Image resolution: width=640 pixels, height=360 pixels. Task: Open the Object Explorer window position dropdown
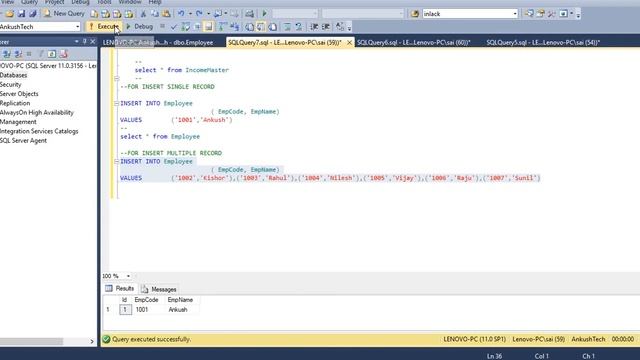point(76,42)
